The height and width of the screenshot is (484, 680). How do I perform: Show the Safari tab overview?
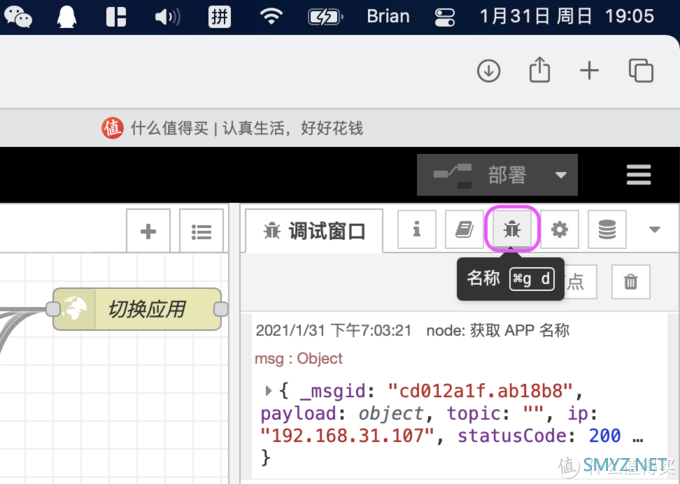[641, 70]
